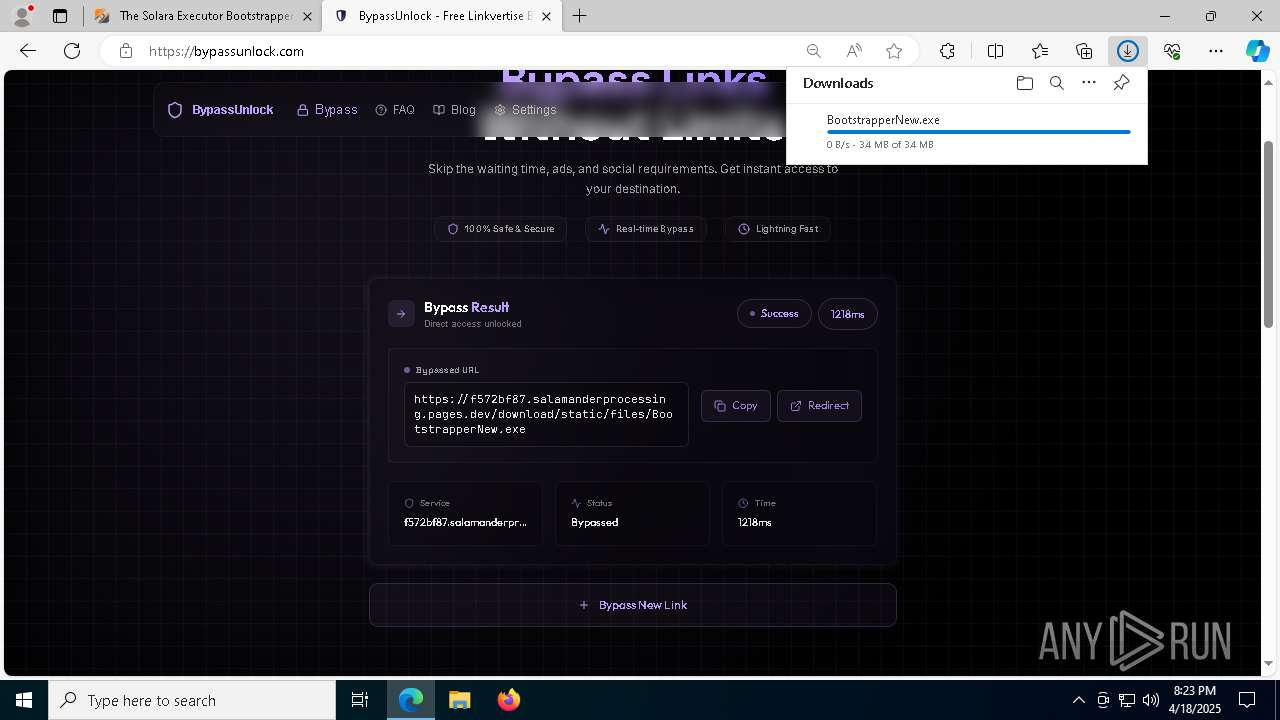The width and height of the screenshot is (1280, 720).
Task: Click the Service card f572bf87.salamanderpr...
Action: pos(466,514)
